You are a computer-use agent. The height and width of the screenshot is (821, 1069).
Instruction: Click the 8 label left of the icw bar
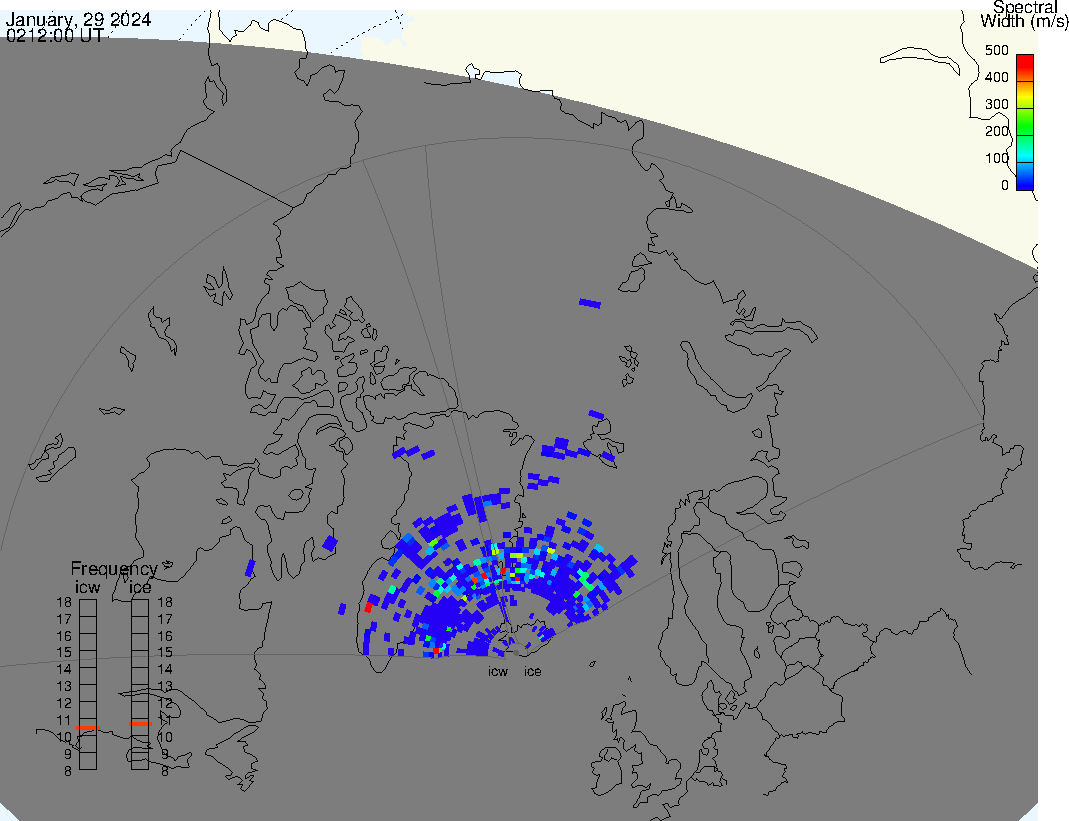(x=68, y=771)
